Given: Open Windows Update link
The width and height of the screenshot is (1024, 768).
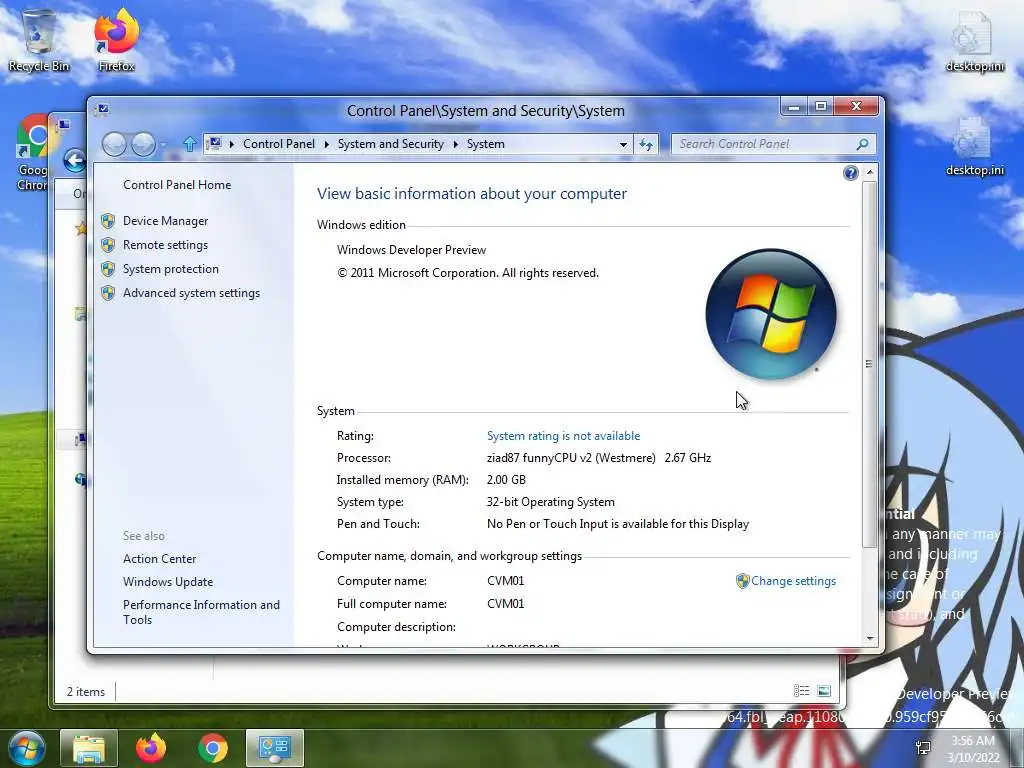Looking at the screenshot, I should [168, 582].
